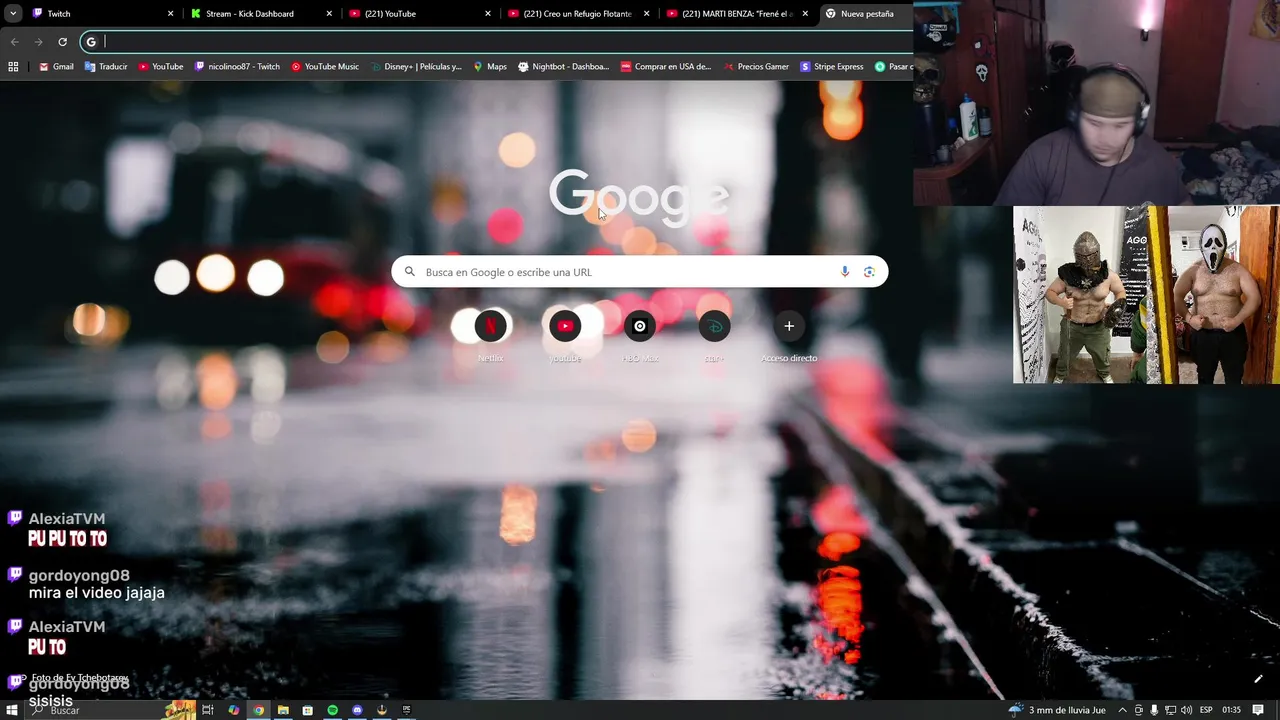Open the rain weather widget

point(1057,710)
